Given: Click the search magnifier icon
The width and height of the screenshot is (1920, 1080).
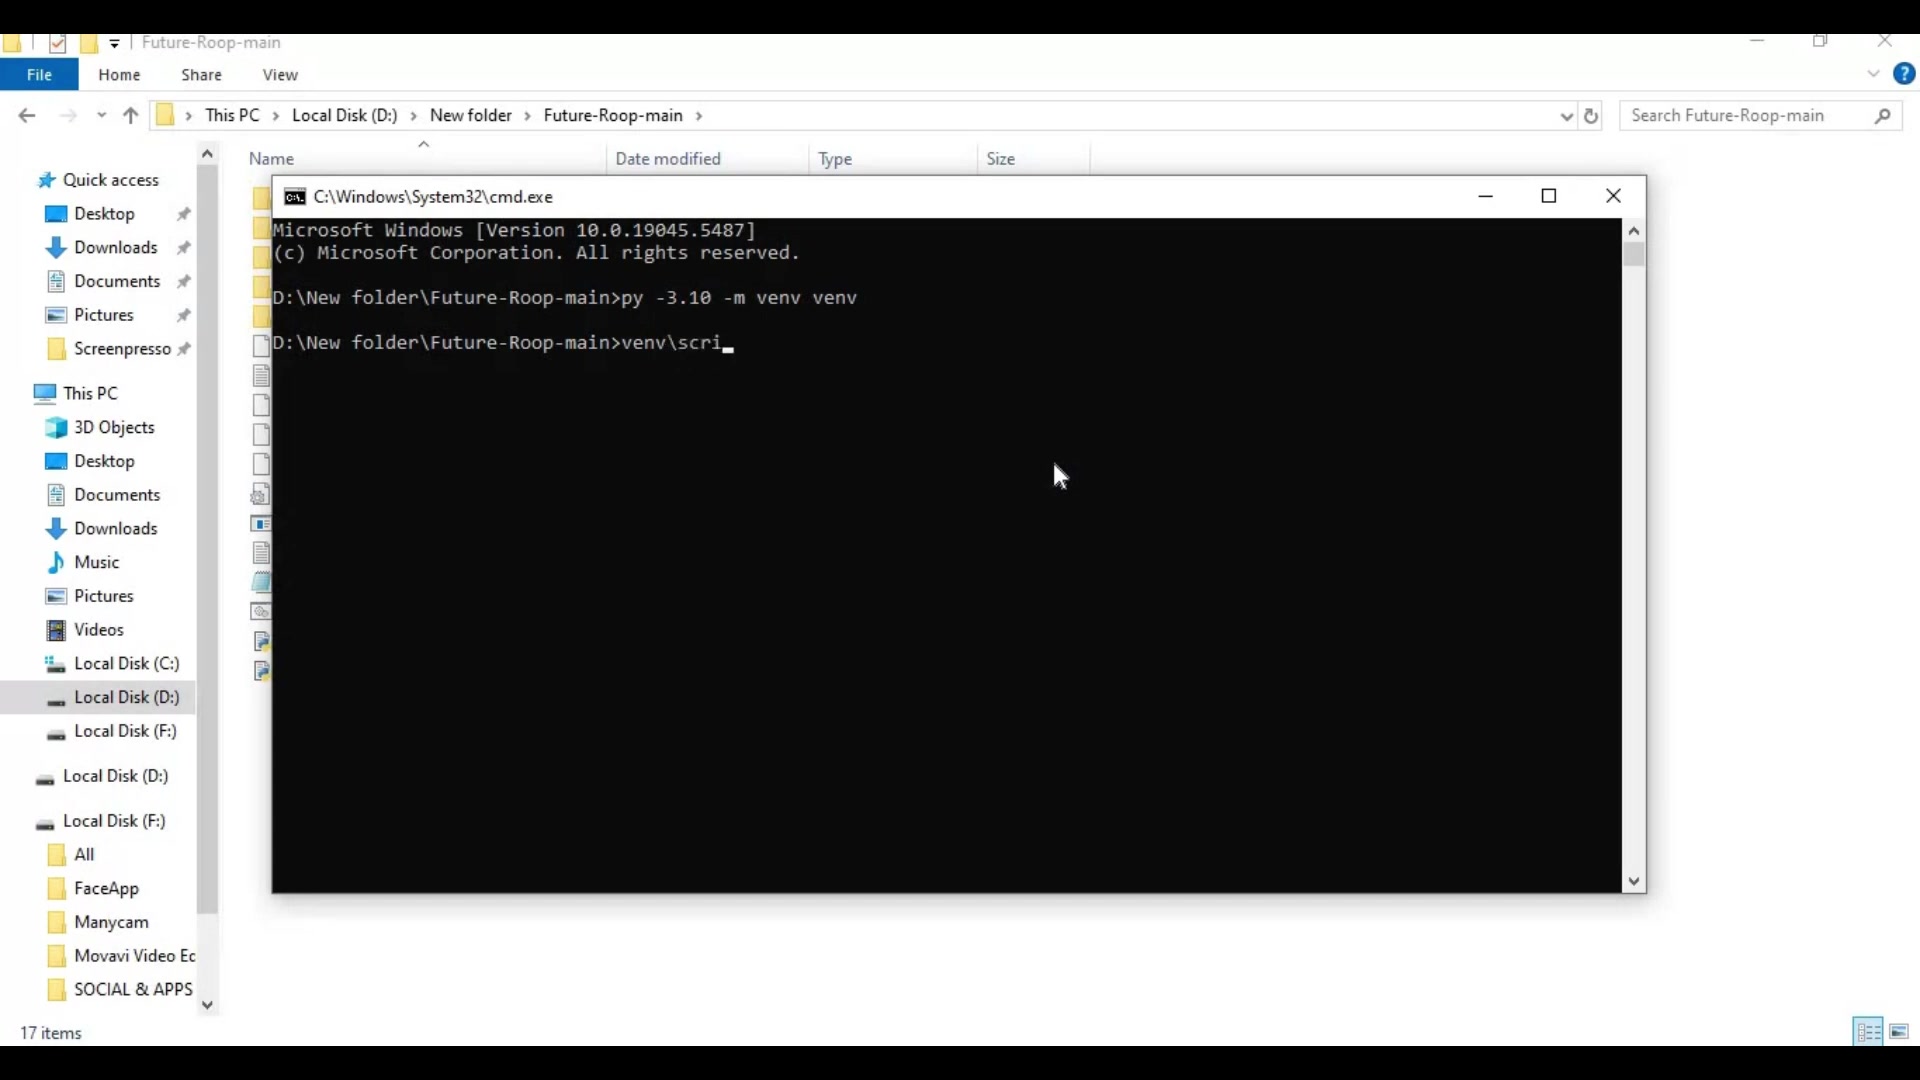Looking at the screenshot, I should [1883, 116].
